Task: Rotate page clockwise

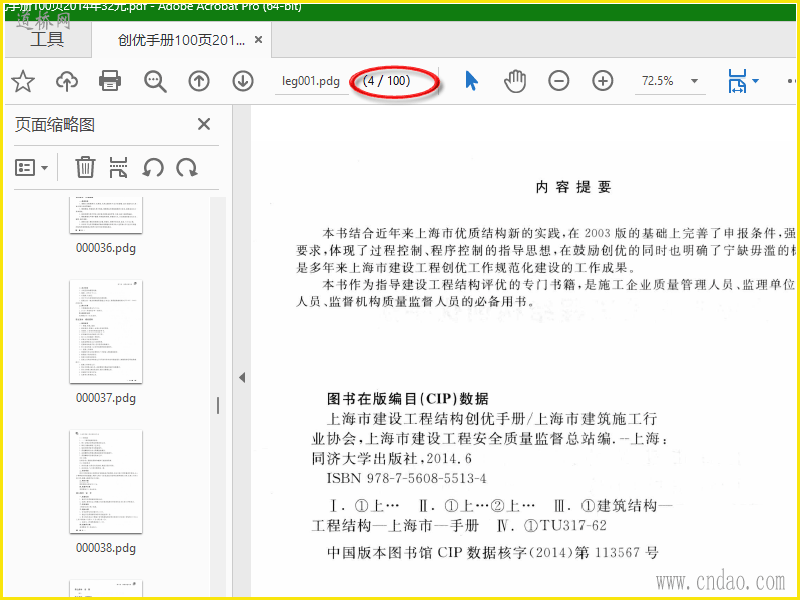Action: pyautogui.click(x=187, y=167)
